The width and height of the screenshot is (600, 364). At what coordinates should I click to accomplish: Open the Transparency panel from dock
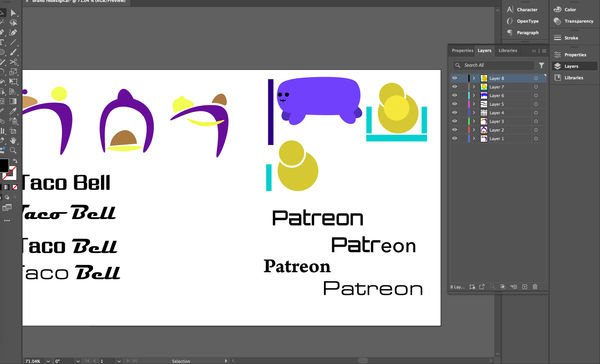click(574, 21)
